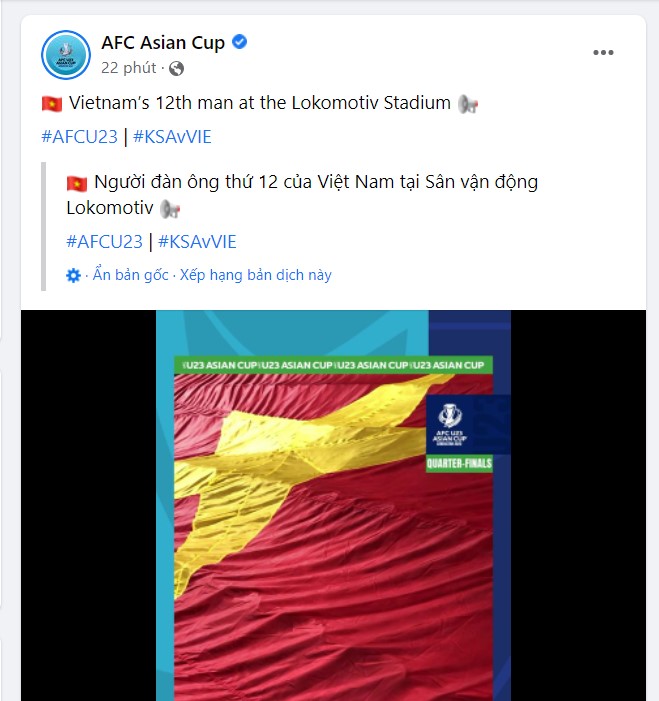Open the #KSAvVIE hashtag in the translated text
The height and width of the screenshot is (701, 659).
(x=197, y=241)
